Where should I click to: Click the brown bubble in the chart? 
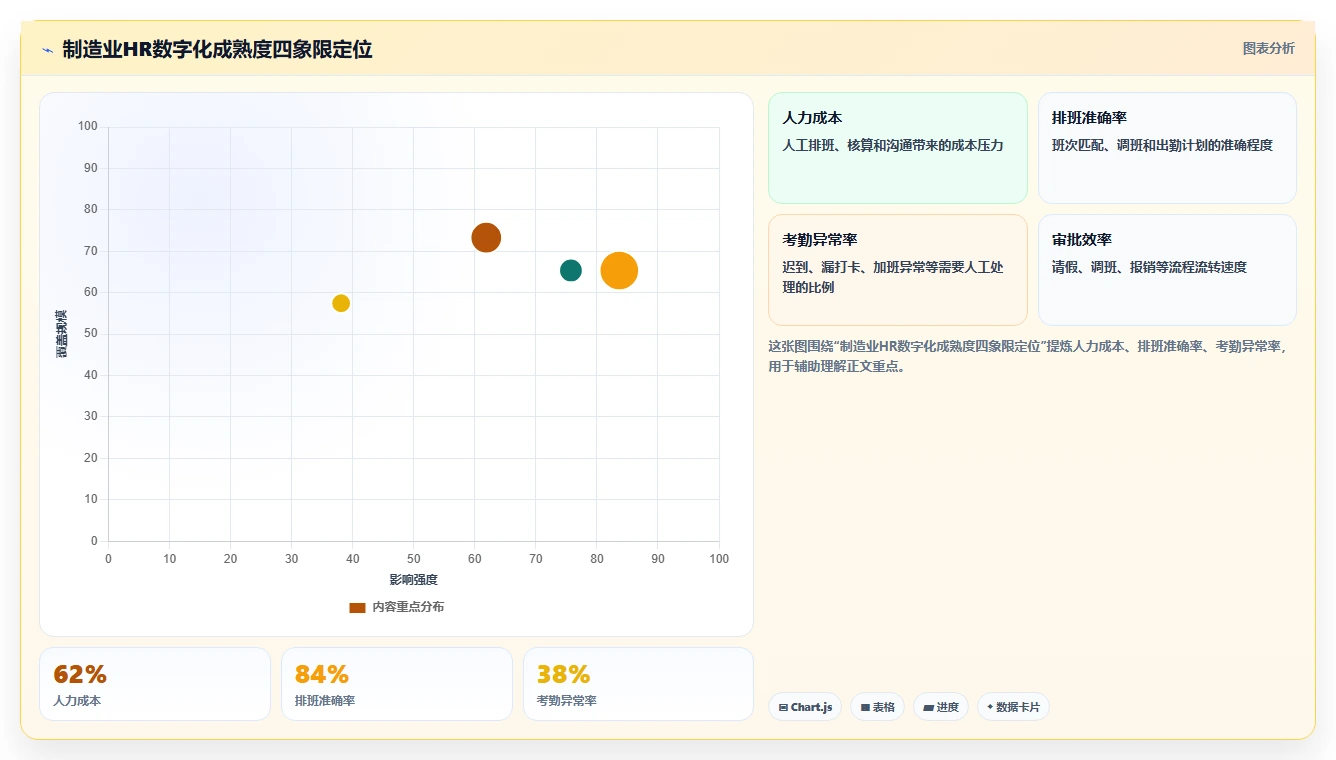[486, 238]
